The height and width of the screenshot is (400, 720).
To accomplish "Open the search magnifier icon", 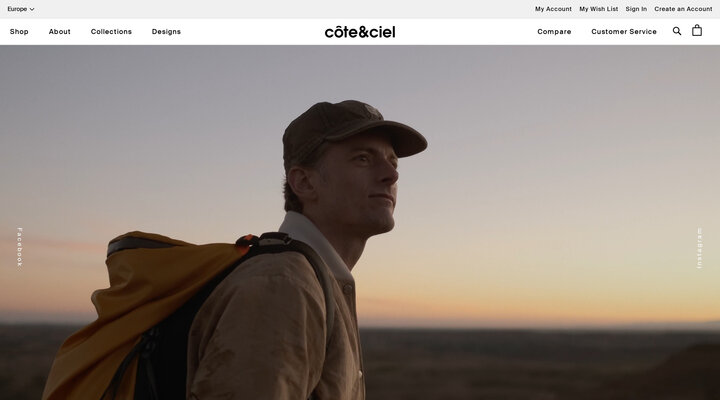I will point(677,31).
